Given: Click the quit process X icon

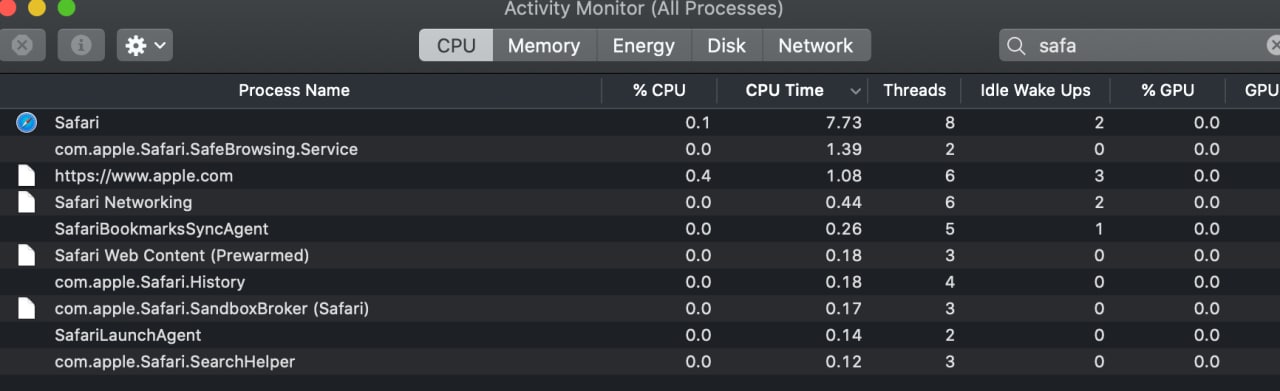Looking at the screenshot, I should (x=23, y=45).
